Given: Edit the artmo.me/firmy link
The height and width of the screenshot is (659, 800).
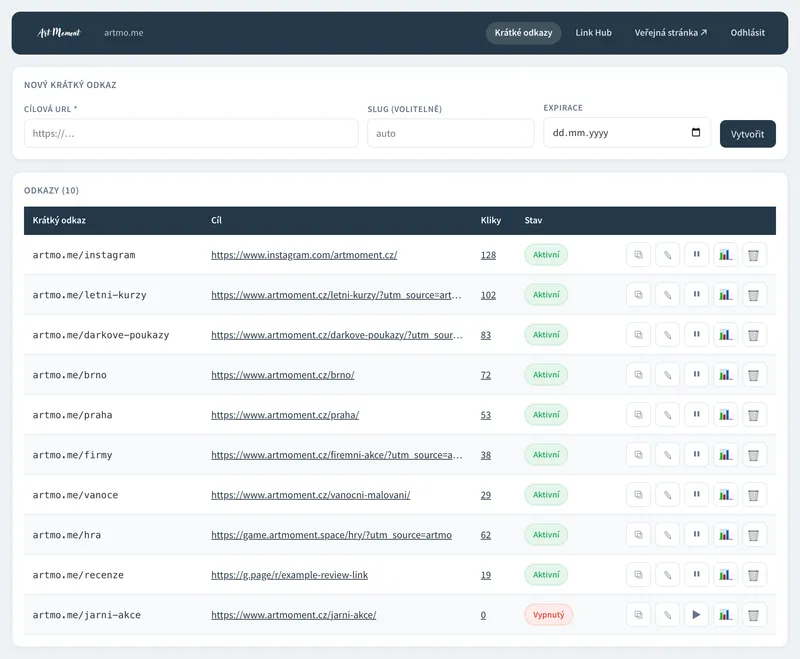Looking at the screenshot, I should click(667, 455).
